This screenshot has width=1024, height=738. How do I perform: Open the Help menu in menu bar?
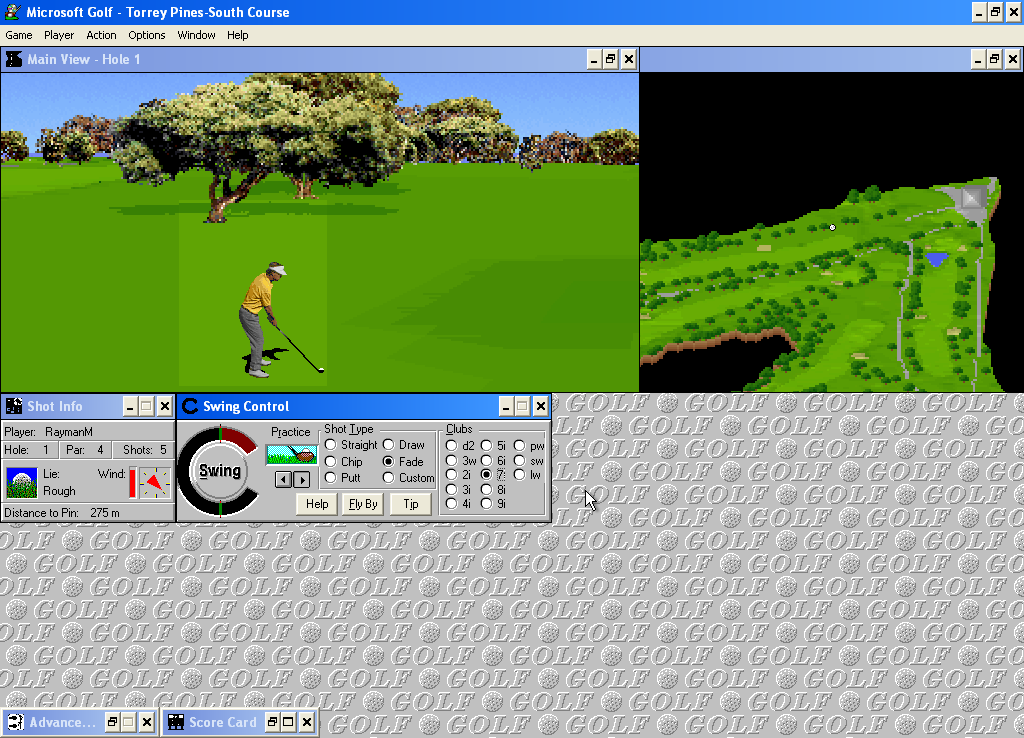(x=238, y=35)
